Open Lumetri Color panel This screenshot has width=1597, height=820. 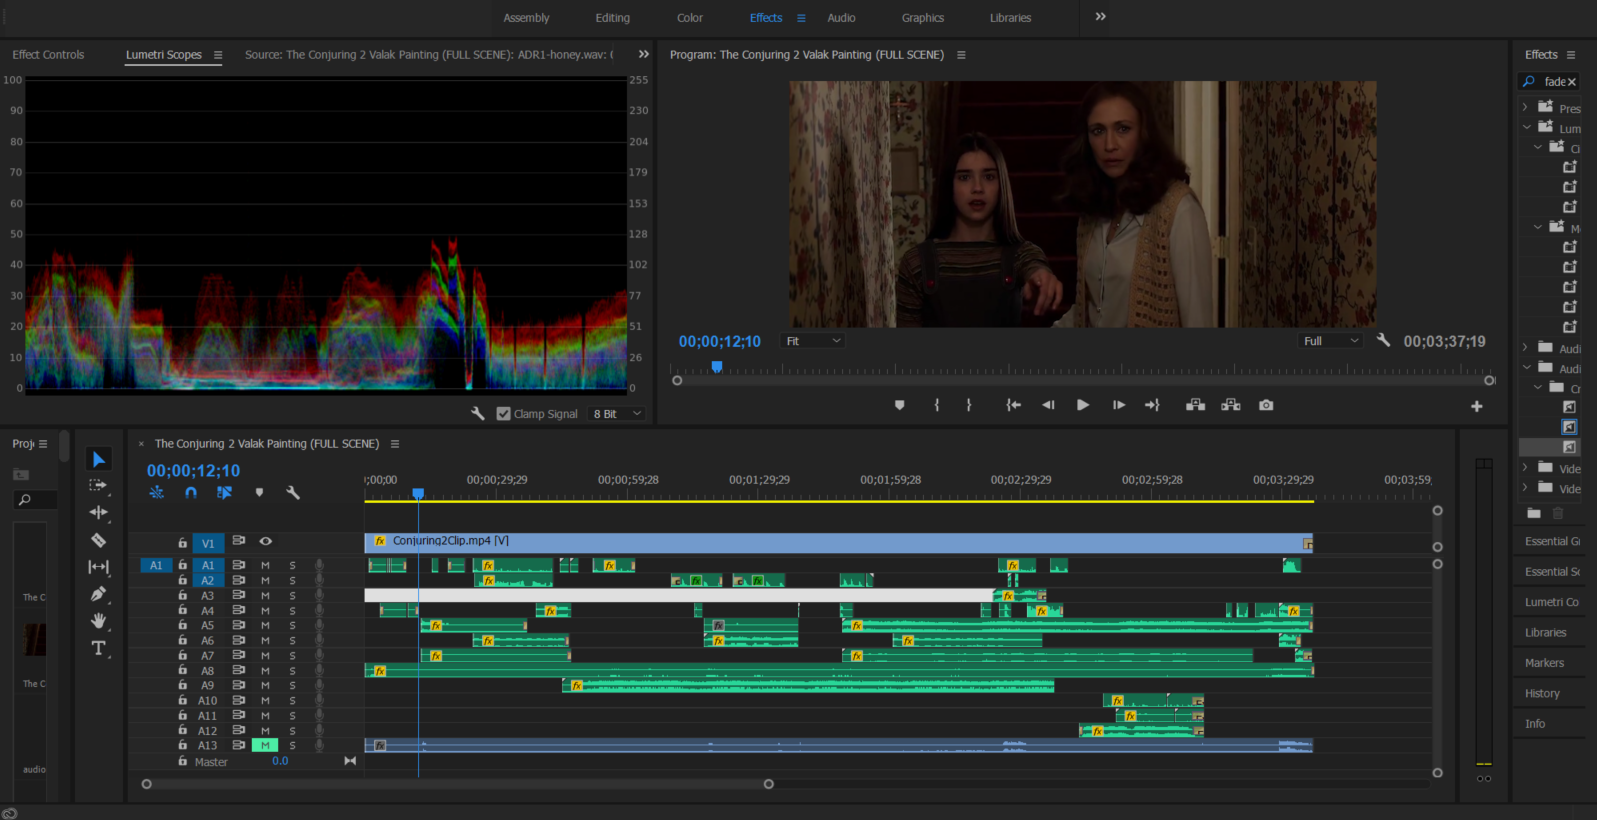1551,602
